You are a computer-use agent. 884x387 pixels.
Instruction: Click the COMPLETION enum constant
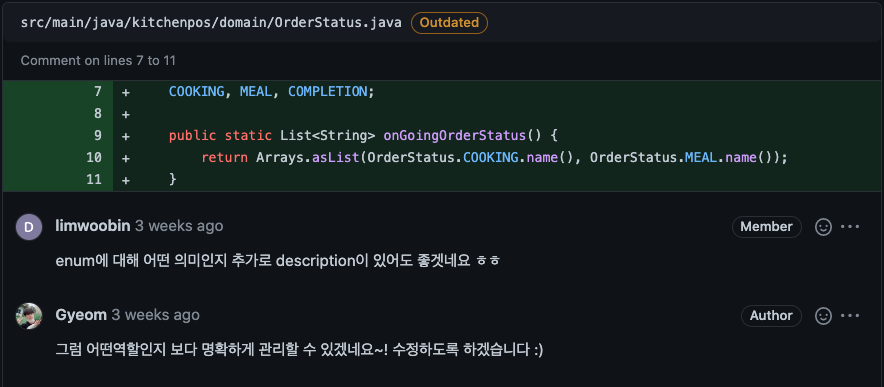coord(328,91)
